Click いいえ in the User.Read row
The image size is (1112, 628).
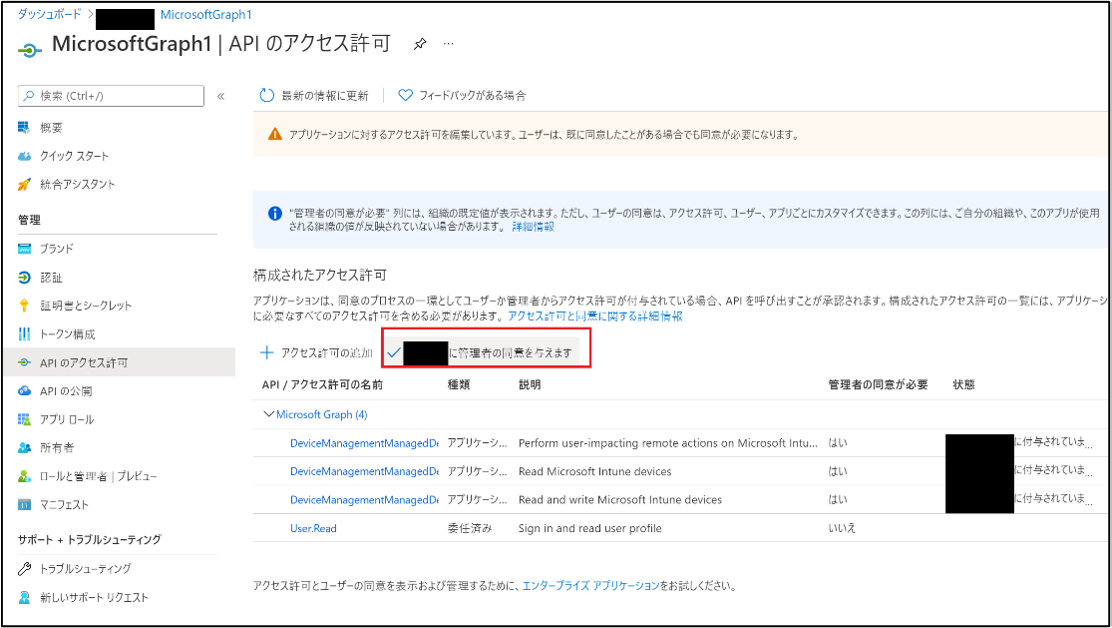843,528
